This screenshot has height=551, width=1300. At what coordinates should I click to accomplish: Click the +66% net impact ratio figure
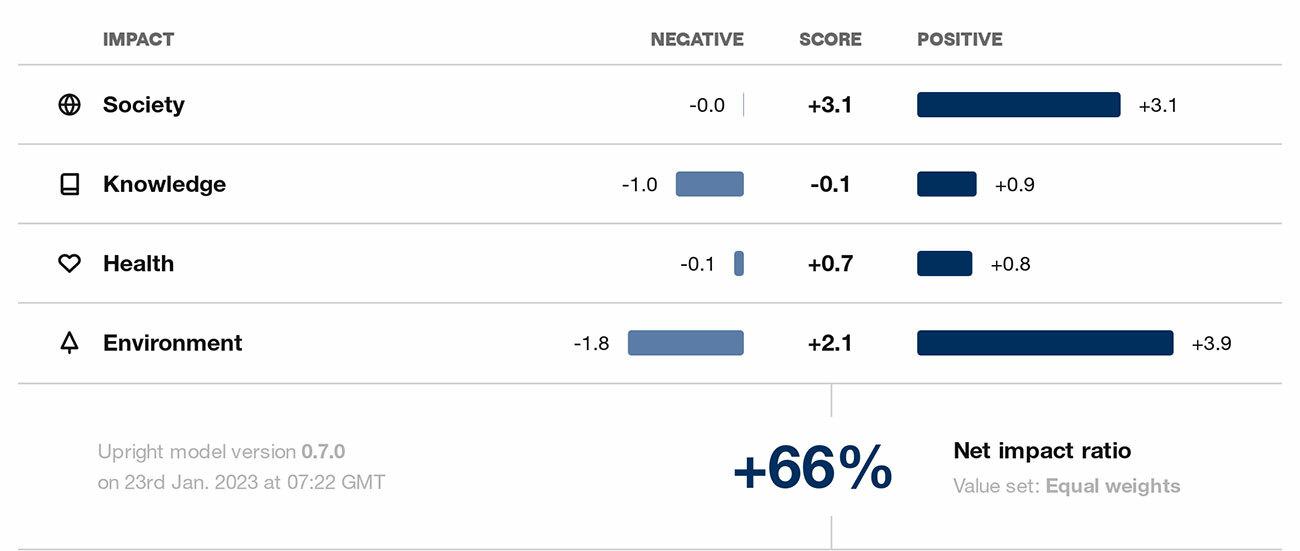coord(812,468)
